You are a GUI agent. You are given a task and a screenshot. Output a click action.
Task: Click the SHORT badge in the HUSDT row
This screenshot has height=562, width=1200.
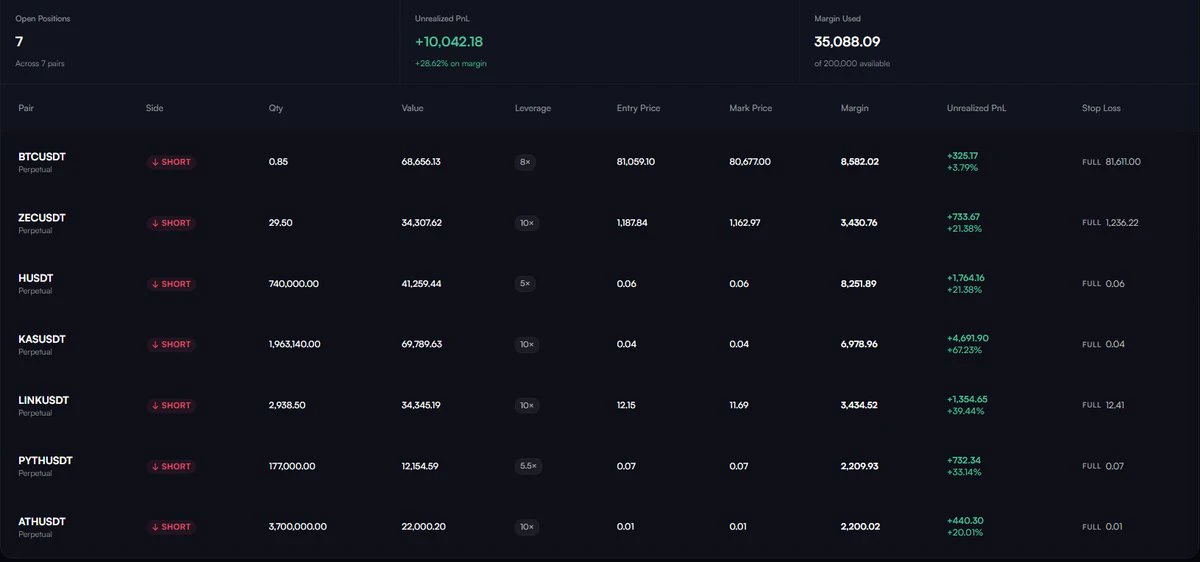pyautogui.click(x=171, y=284)
